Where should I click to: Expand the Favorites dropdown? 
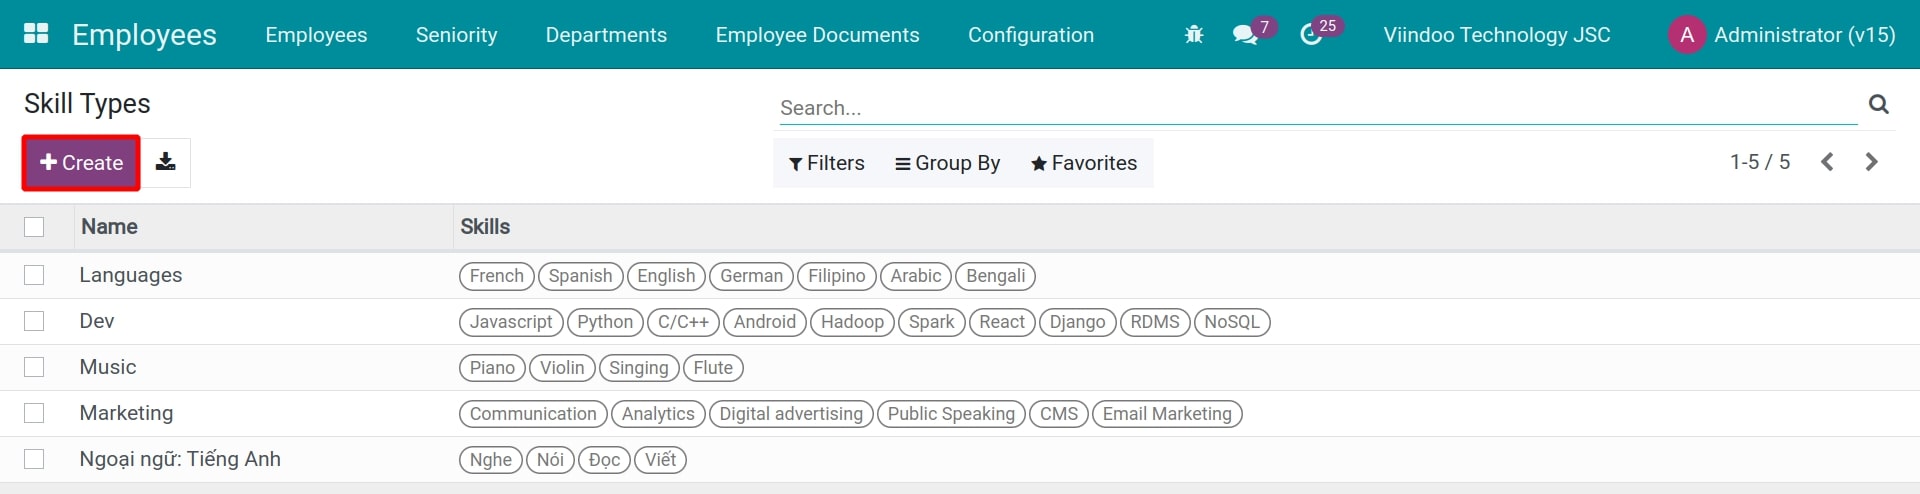(x=1084, y=163)
